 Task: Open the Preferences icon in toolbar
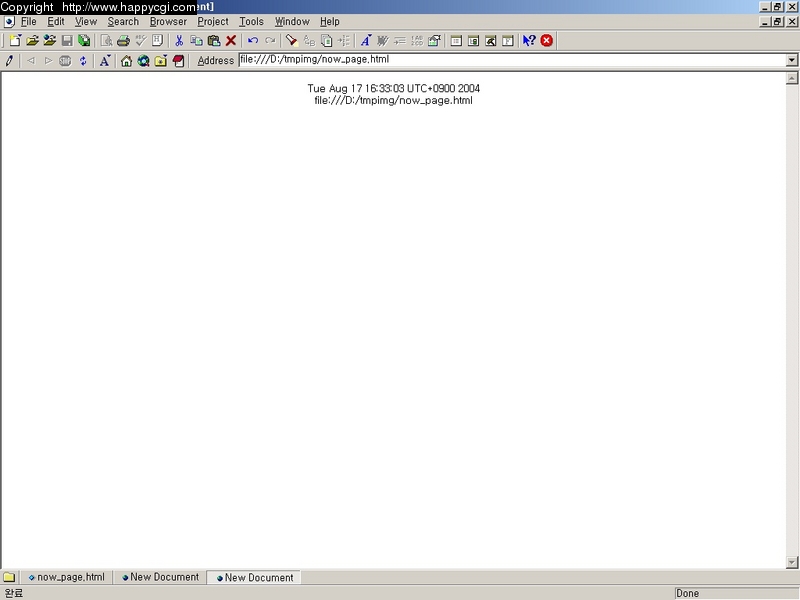click(434, 41)
